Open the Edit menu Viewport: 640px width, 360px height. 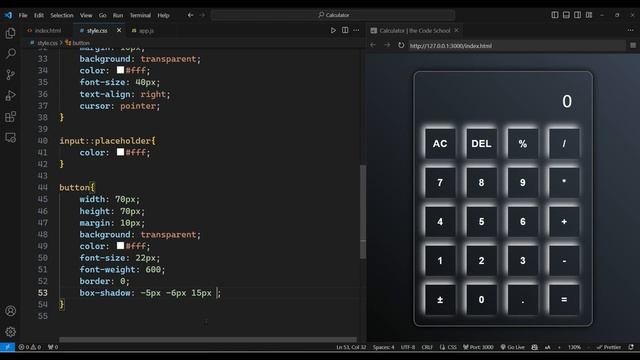pyautogui.click(x=39, y=15)
